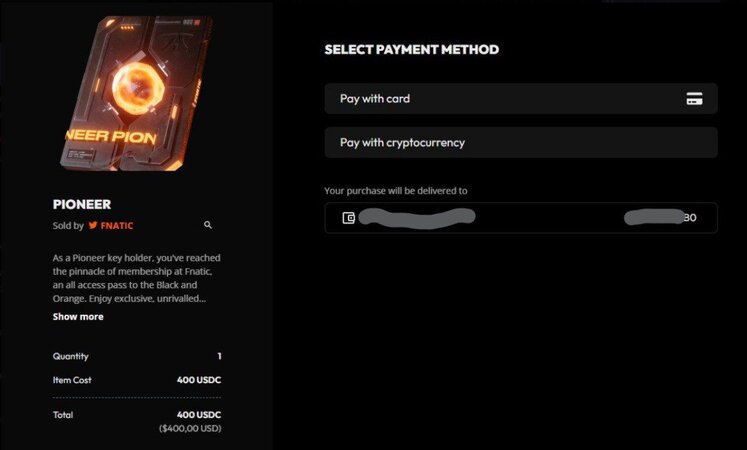
Task: Click the Quantity value 1
Action: click(x=219, y=356)
